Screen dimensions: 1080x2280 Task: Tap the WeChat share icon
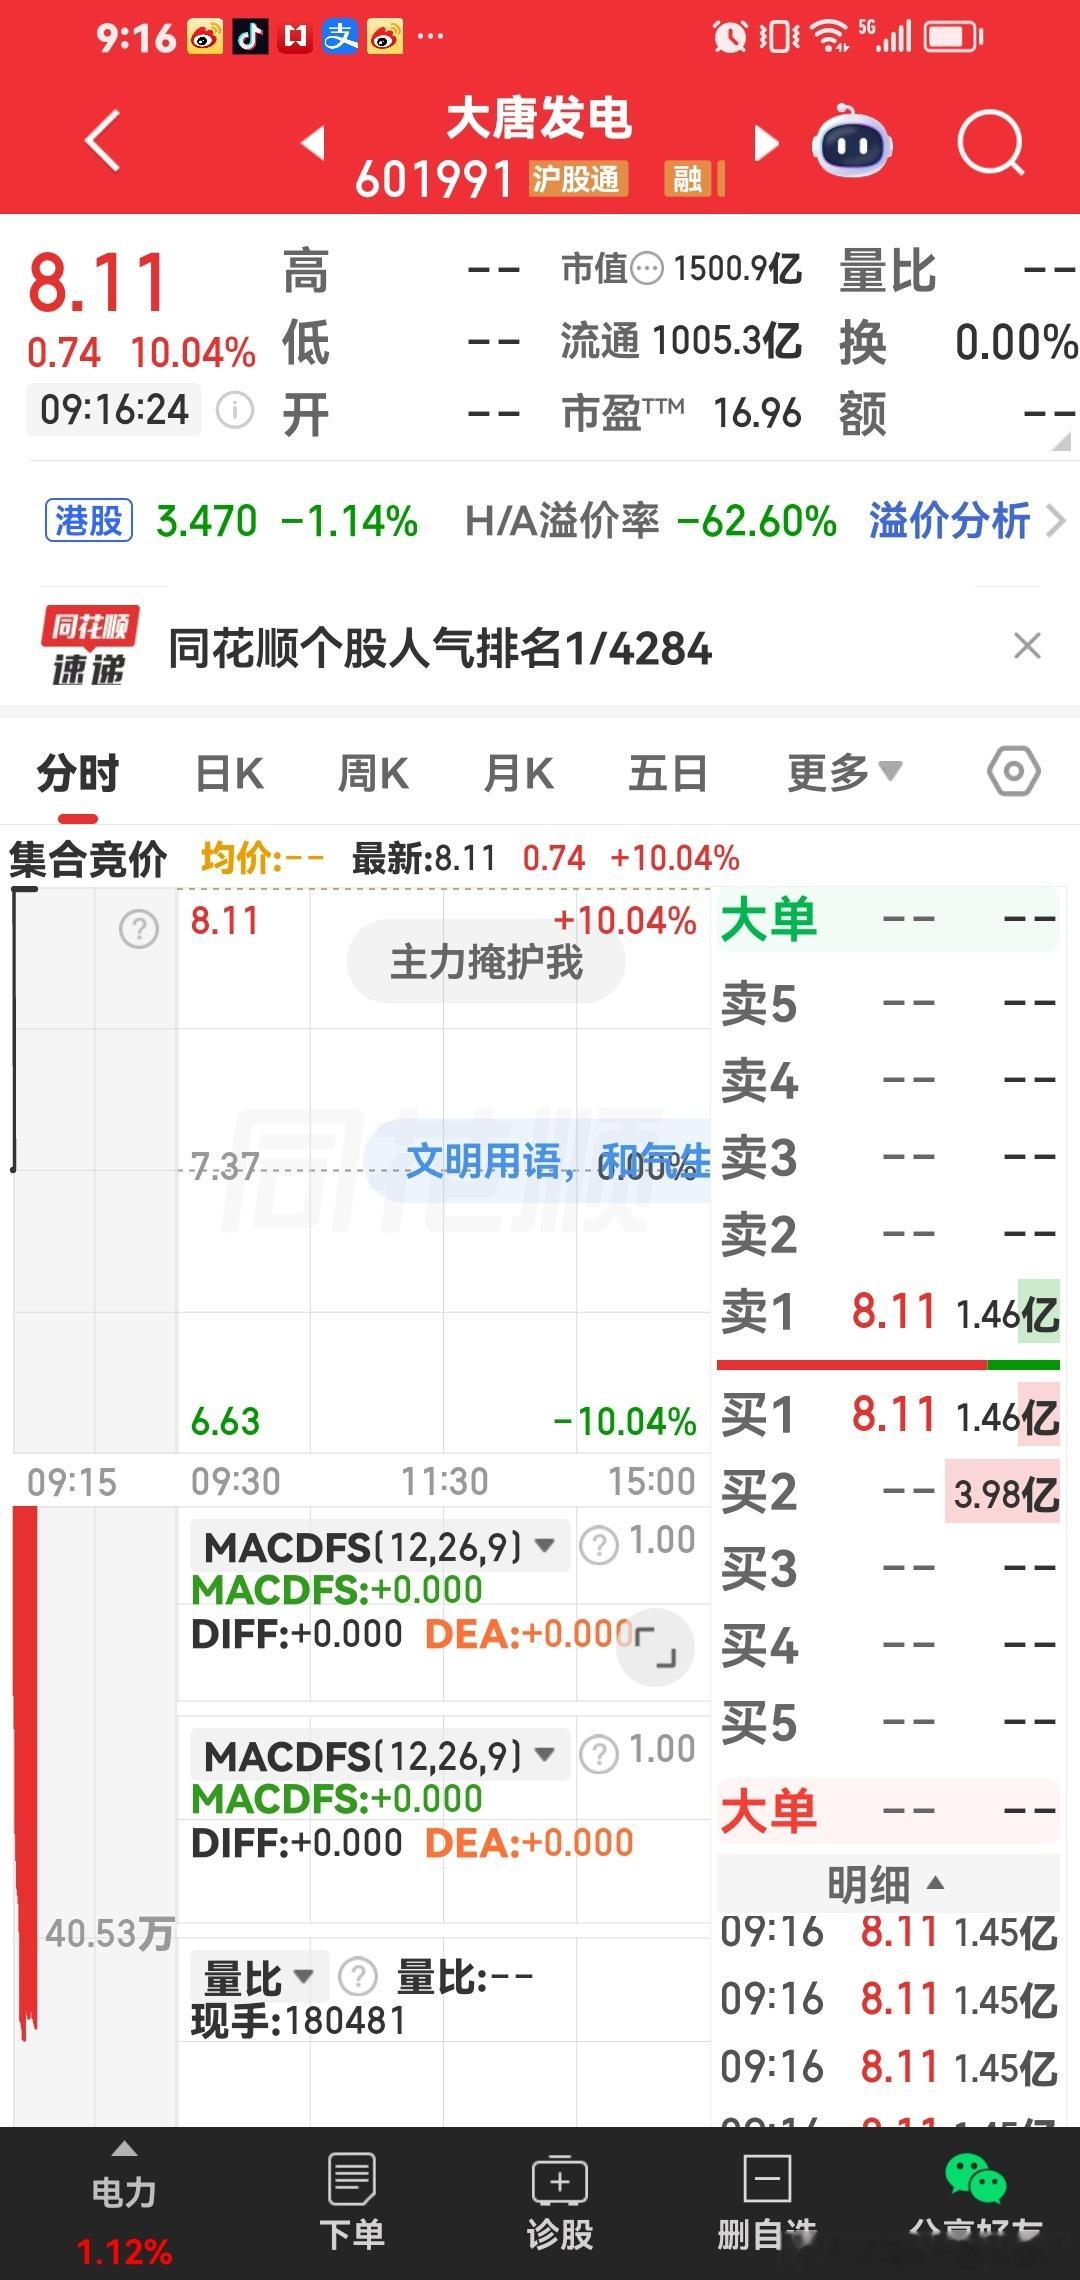pos(975,2180)
